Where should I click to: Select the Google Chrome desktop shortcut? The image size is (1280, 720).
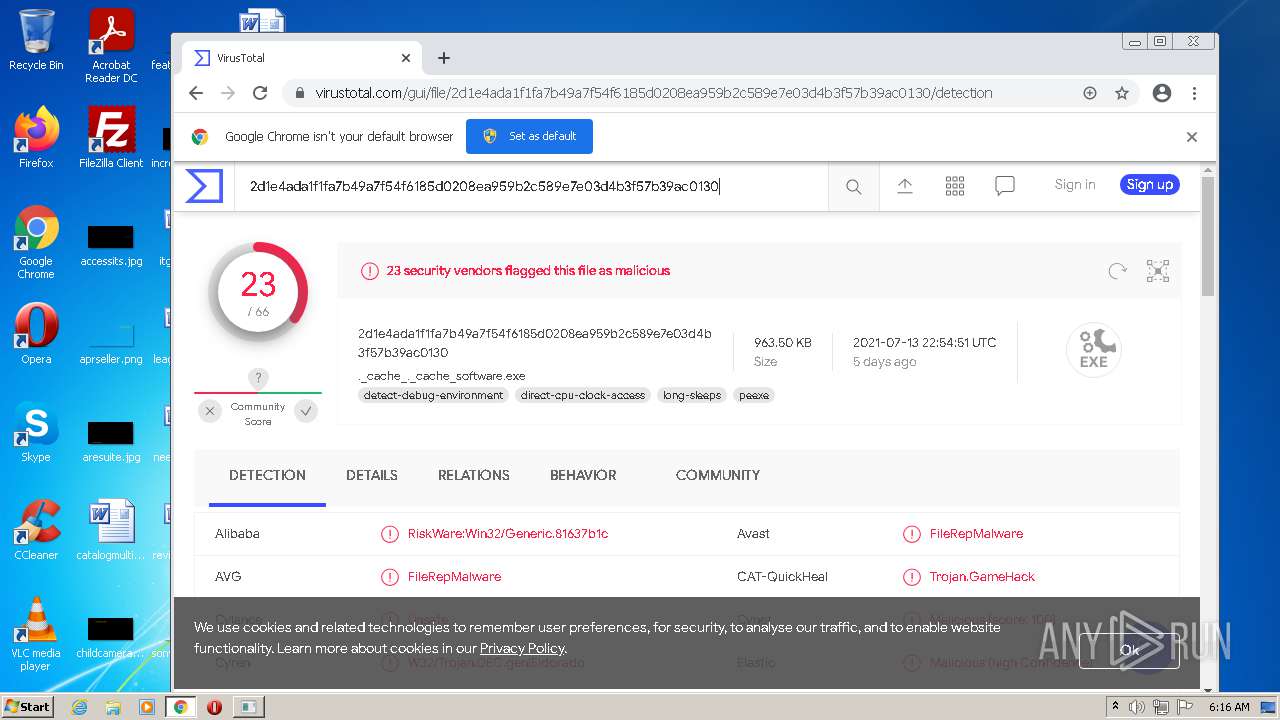(36, 241)
